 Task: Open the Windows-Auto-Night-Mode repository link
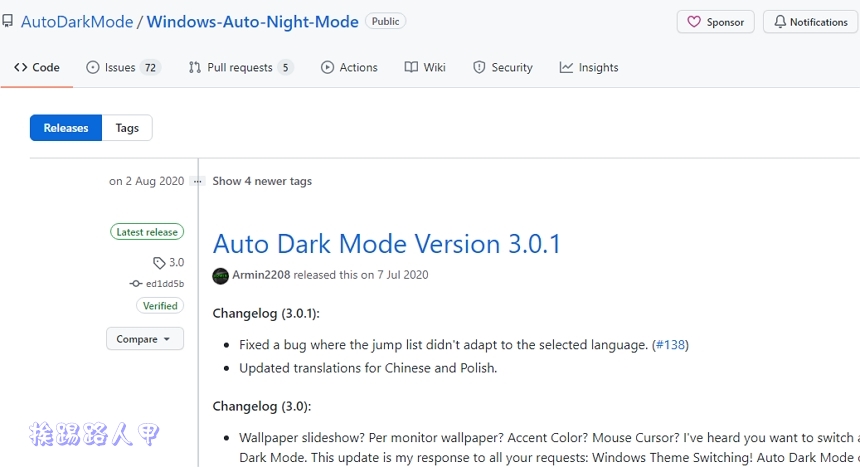point(253,21)
